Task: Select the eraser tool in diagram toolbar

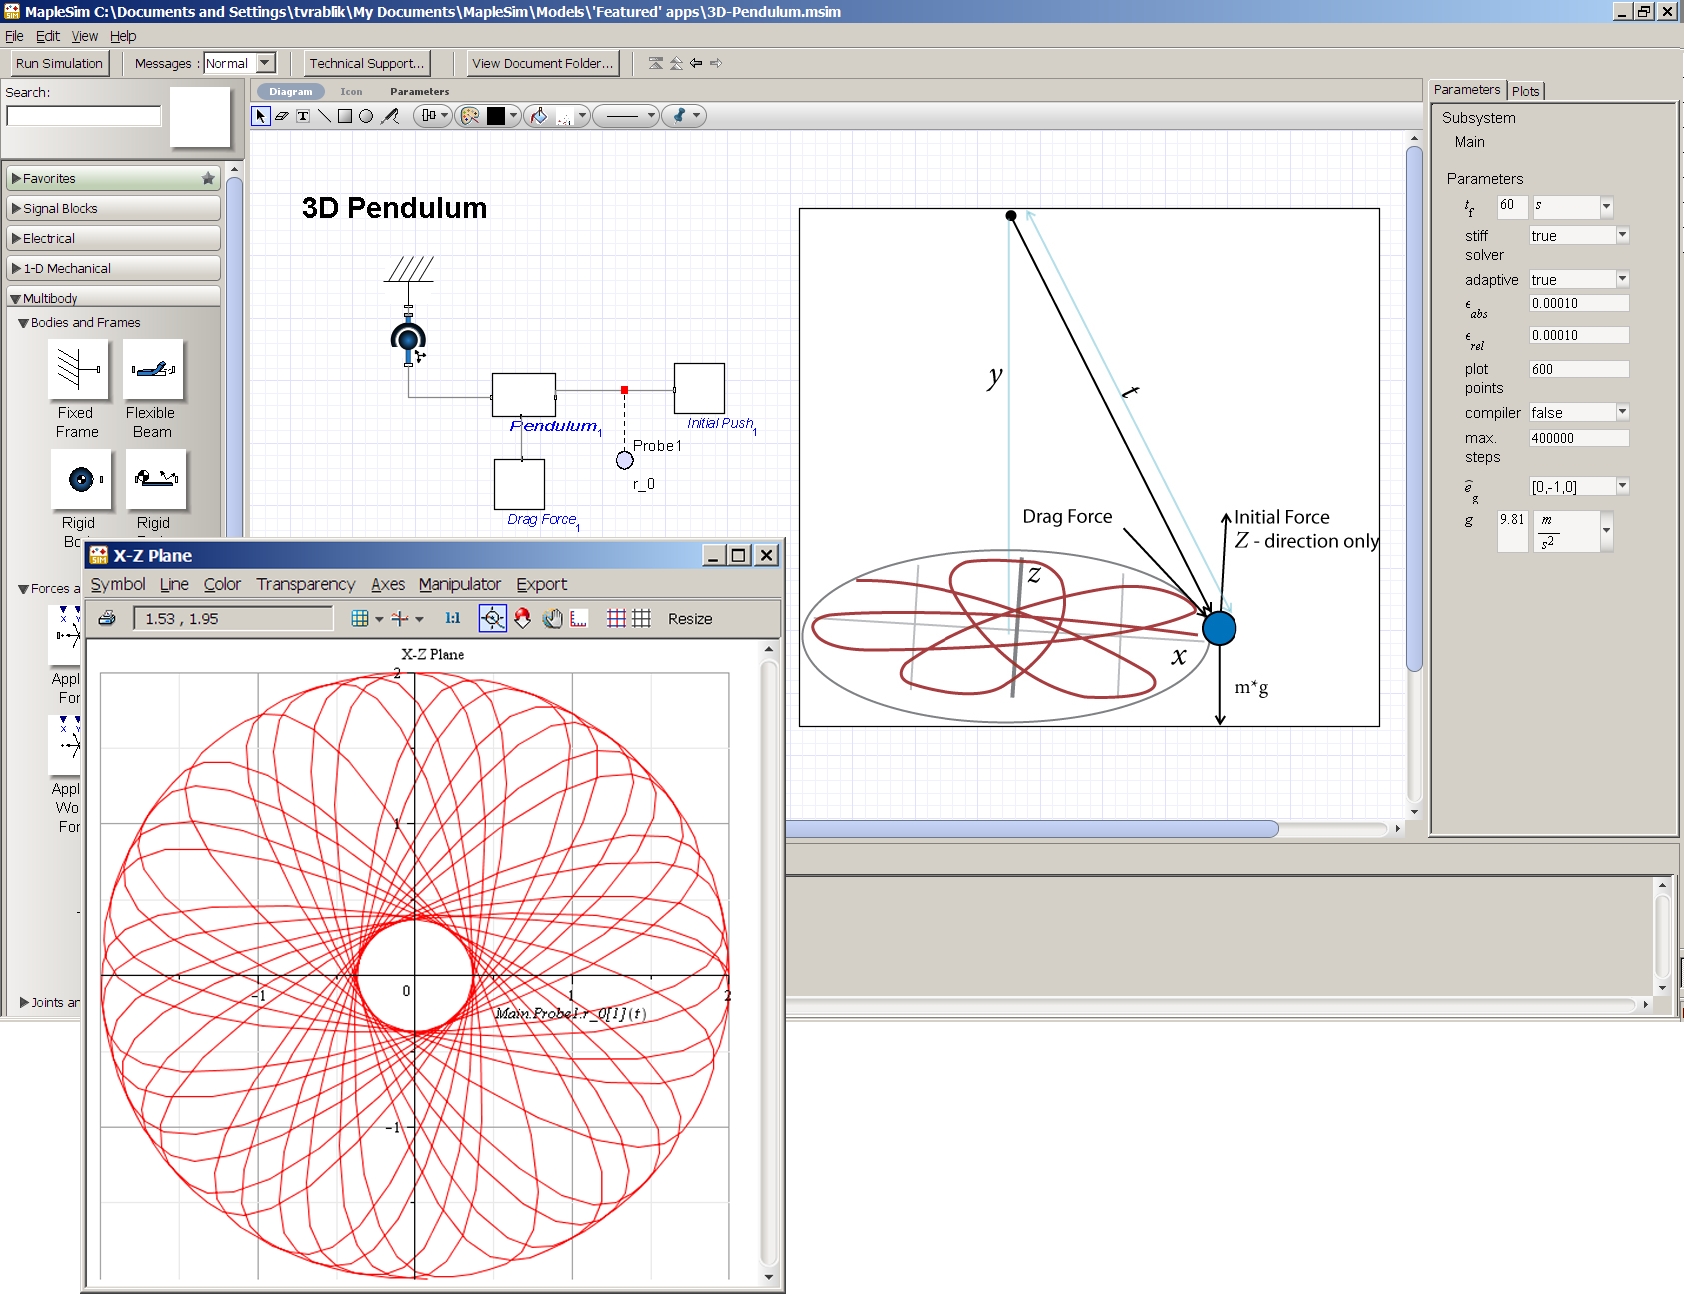Action: 282,116
